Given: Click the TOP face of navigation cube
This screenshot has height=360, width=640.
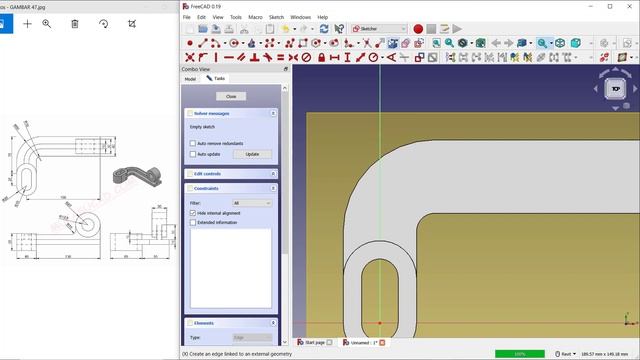Looking at the screenshot, I should [616, 89].
